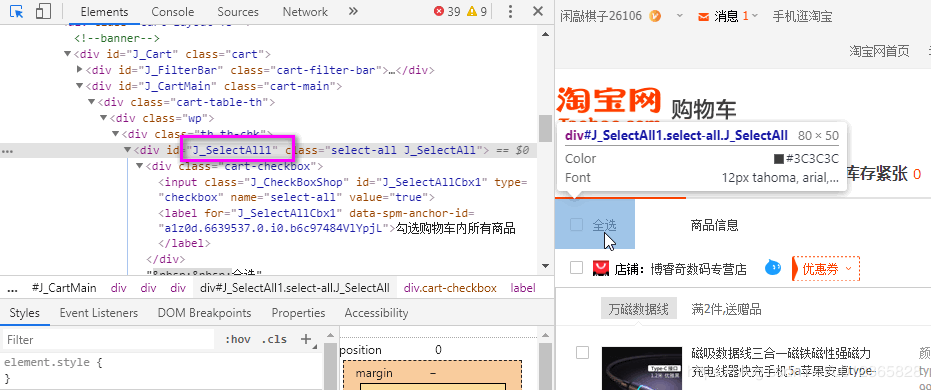This screenshot has width=931, height=390.
Task: Open the 优惠券 coupon dropdown
Action: click(826, 269)
